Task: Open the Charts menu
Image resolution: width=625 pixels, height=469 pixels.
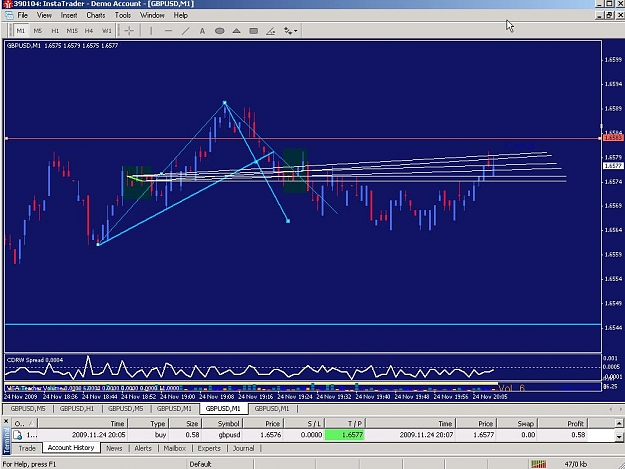Action: pyautogui.click(x=96, y=15)
